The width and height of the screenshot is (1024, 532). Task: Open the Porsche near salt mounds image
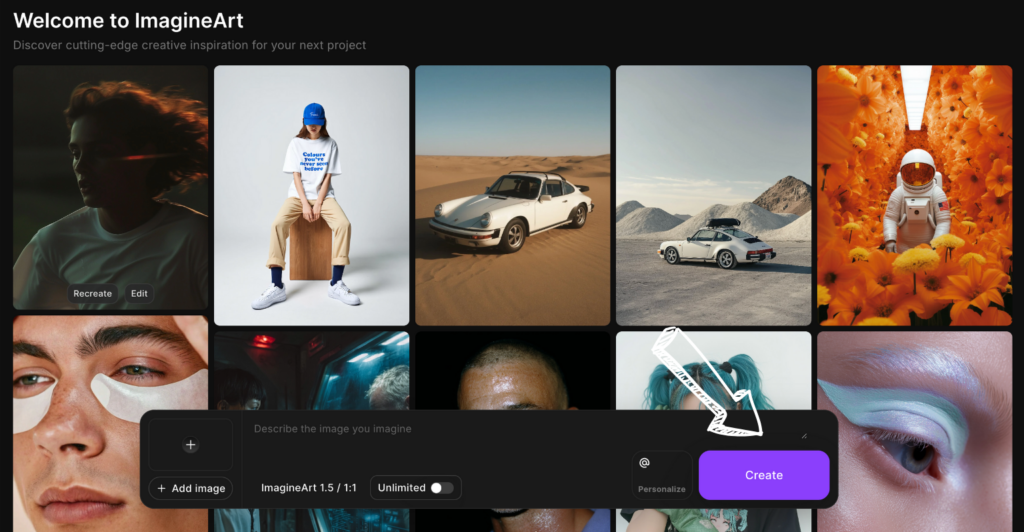[x=713, y=195]
